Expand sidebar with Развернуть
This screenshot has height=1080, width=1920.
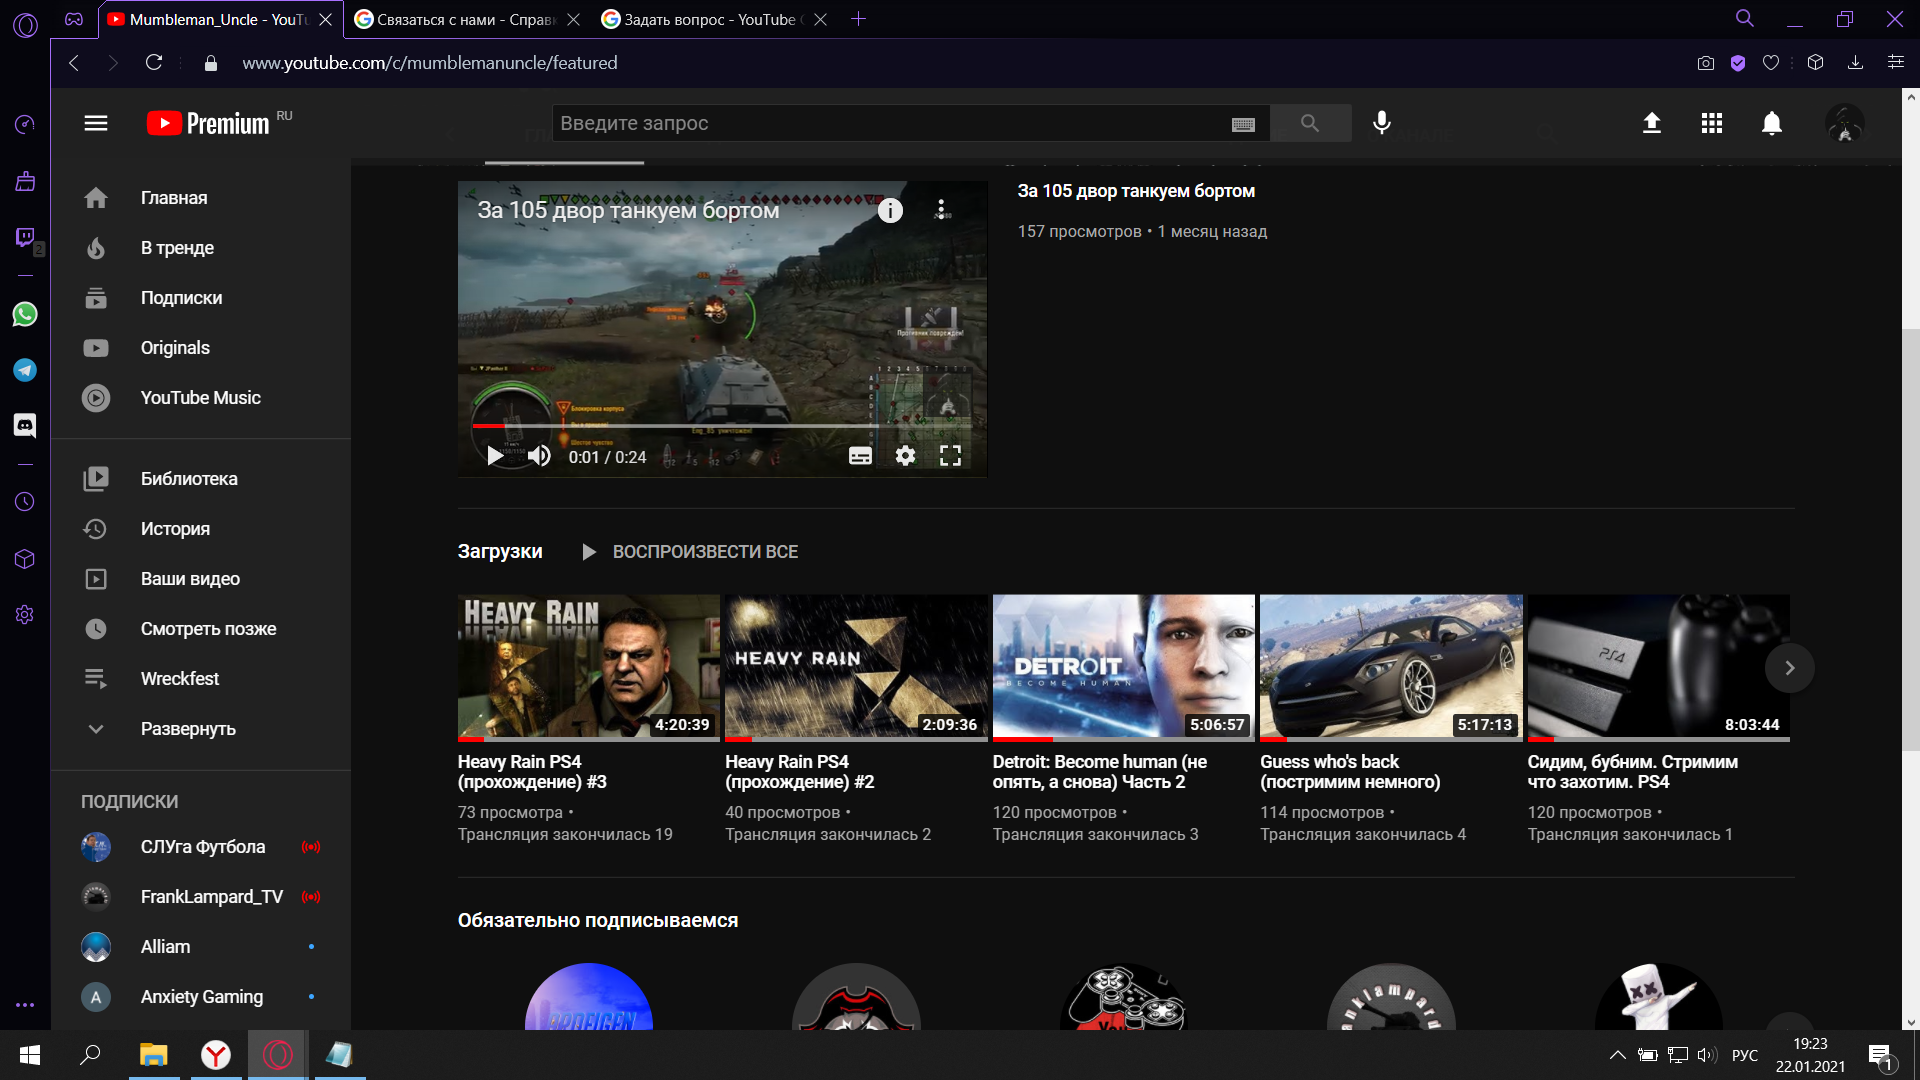click(200, 729)
